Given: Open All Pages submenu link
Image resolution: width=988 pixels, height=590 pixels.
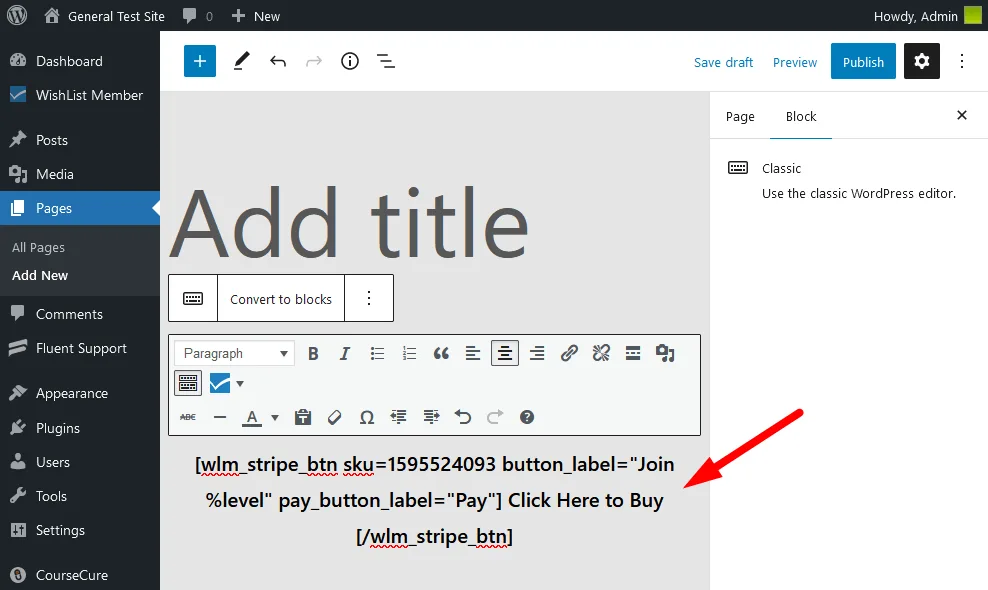Looking at the screenshot, I should pos(38,247).
